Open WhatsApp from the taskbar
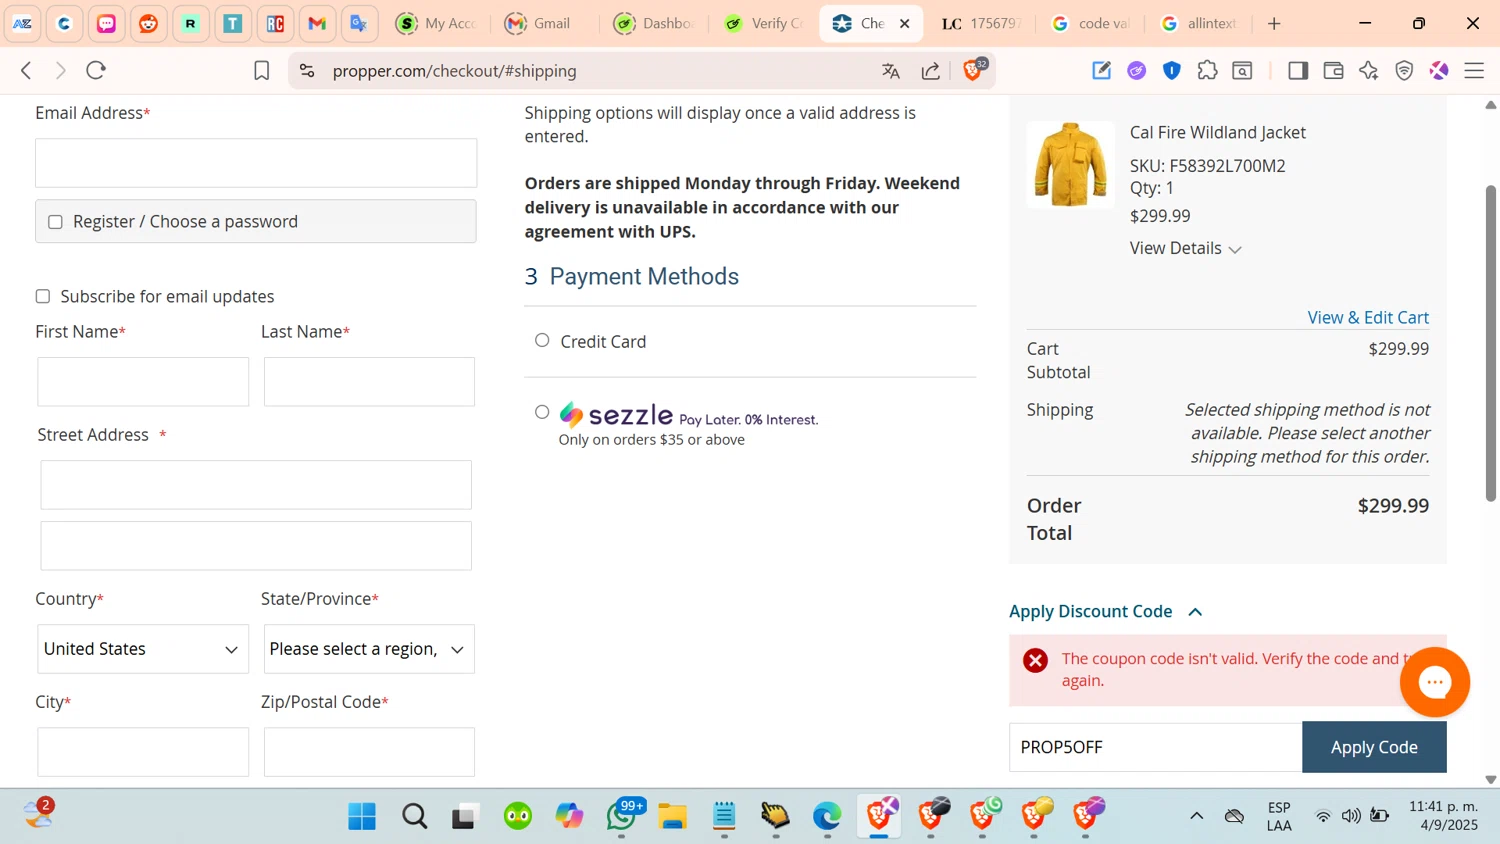 tap(622, 816)
